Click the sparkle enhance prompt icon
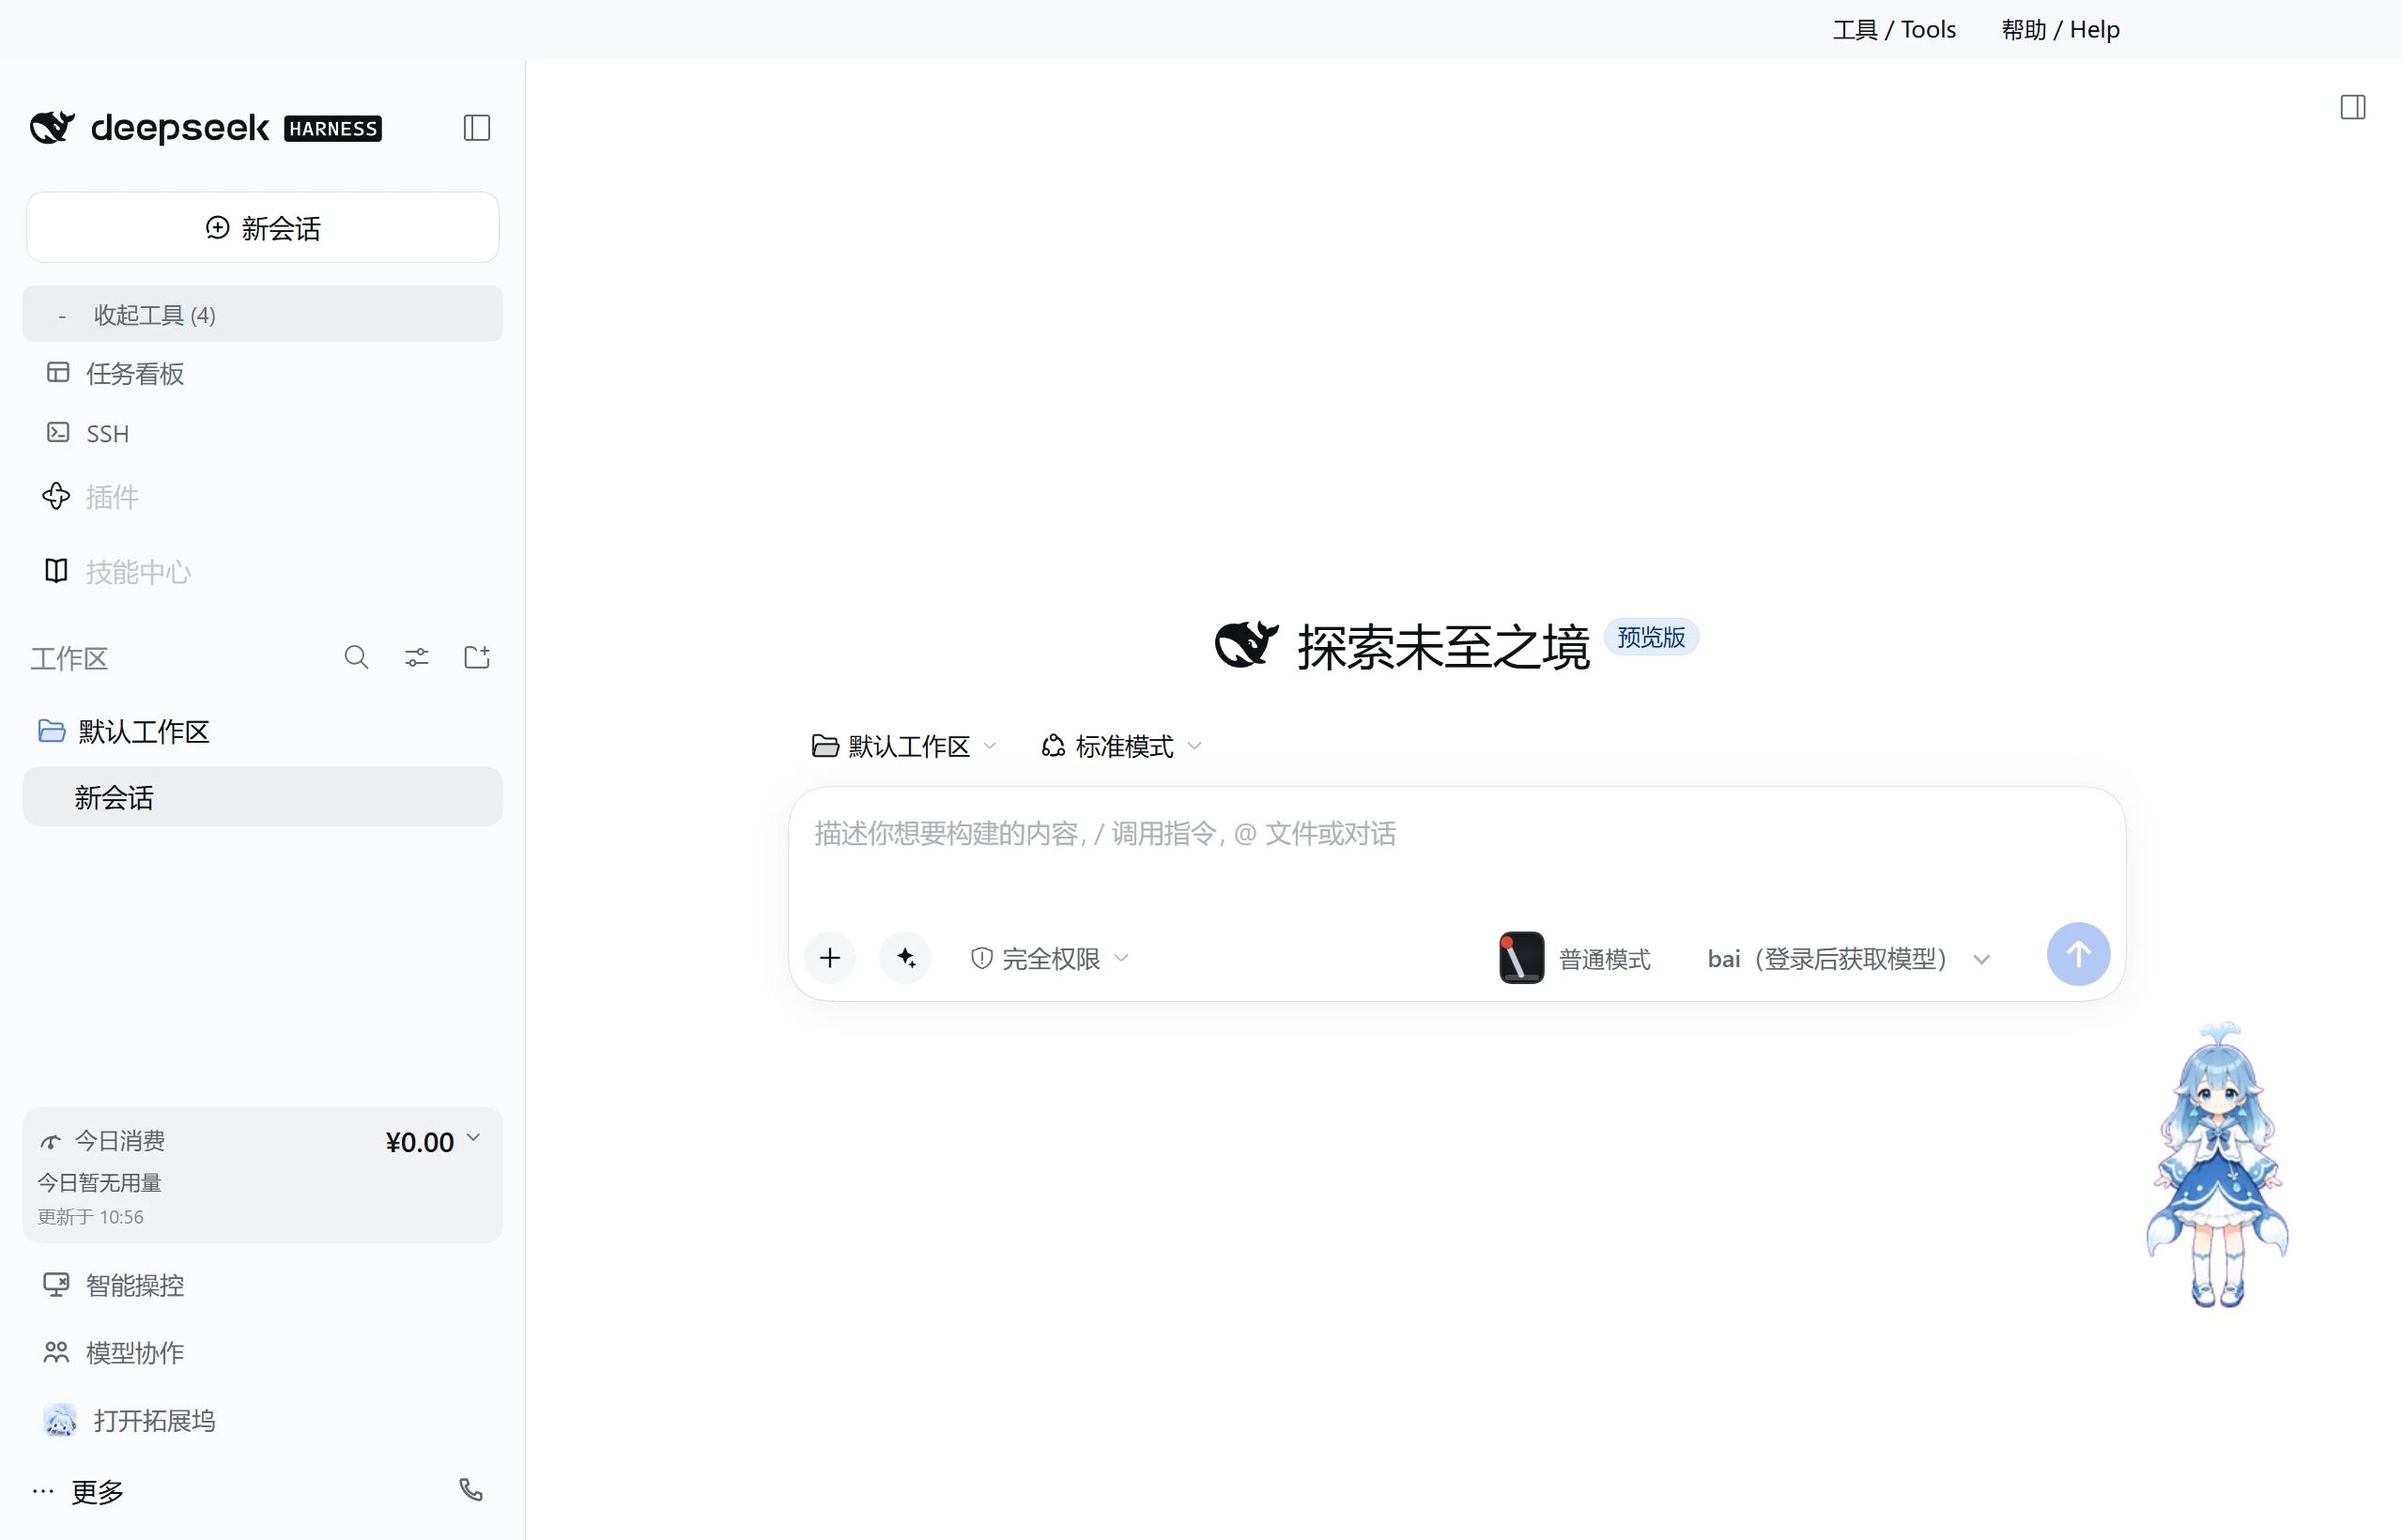Screen dimensions: 2402x1540 point(906,958)
